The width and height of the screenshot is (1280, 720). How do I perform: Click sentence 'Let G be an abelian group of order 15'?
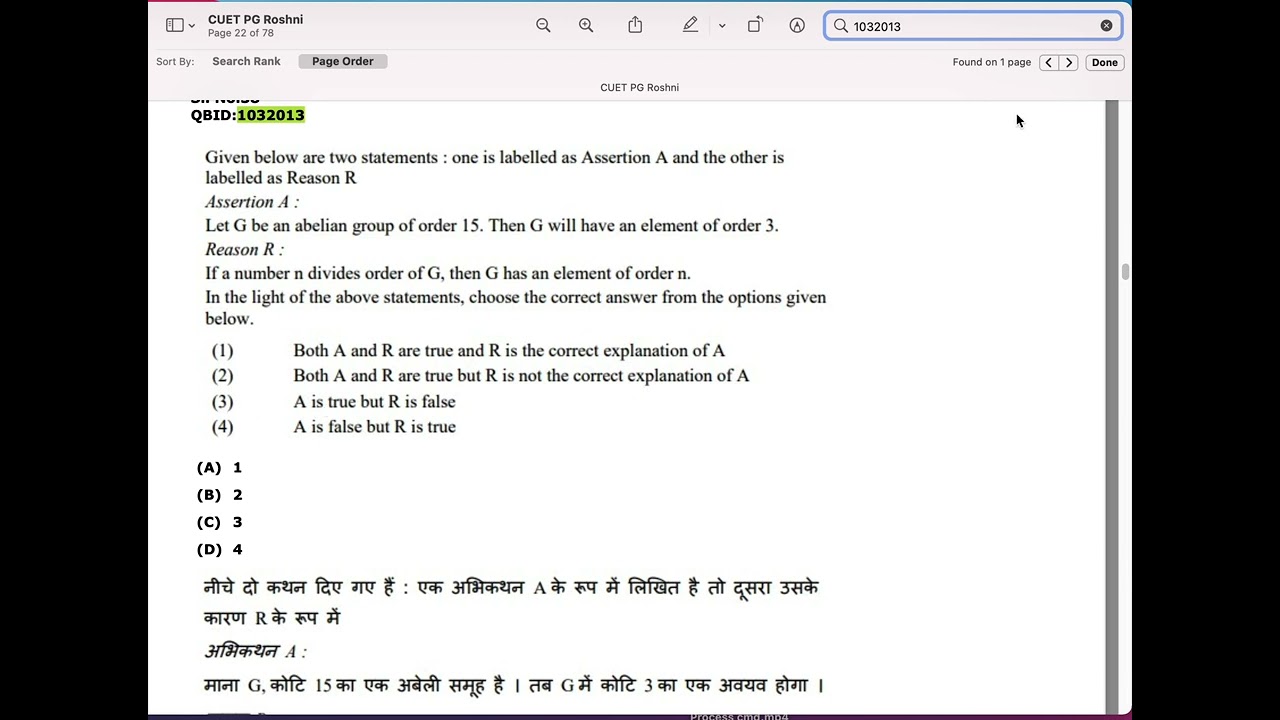click(344, 226)
